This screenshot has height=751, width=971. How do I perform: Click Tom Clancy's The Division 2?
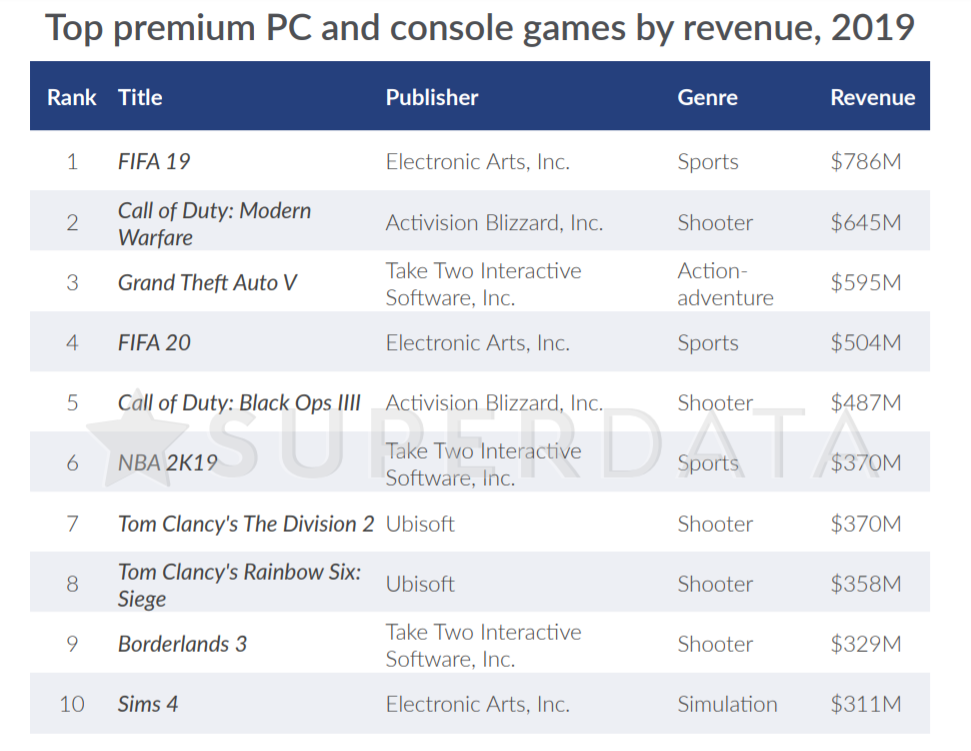coord(246,524)
